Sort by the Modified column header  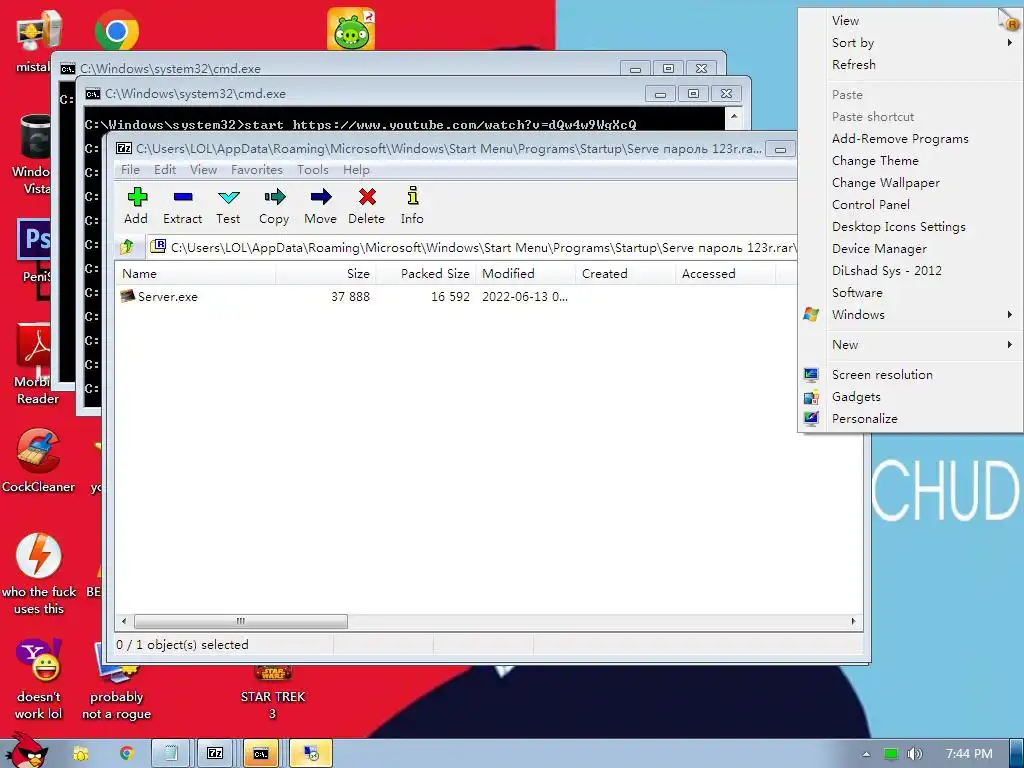click(525, 274)
